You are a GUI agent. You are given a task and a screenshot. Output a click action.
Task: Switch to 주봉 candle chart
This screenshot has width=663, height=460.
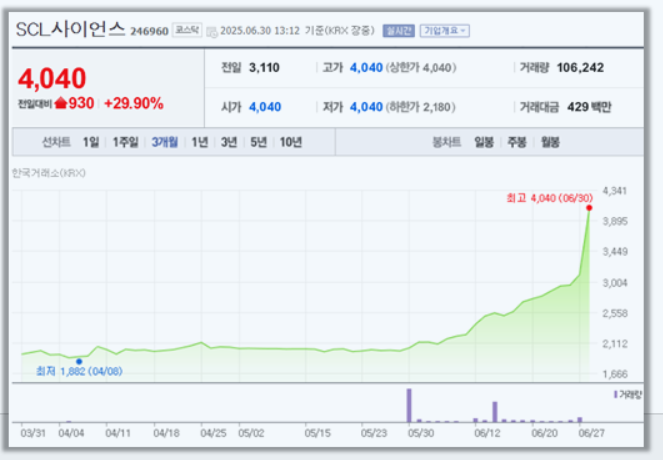click(x=517, y=142)
